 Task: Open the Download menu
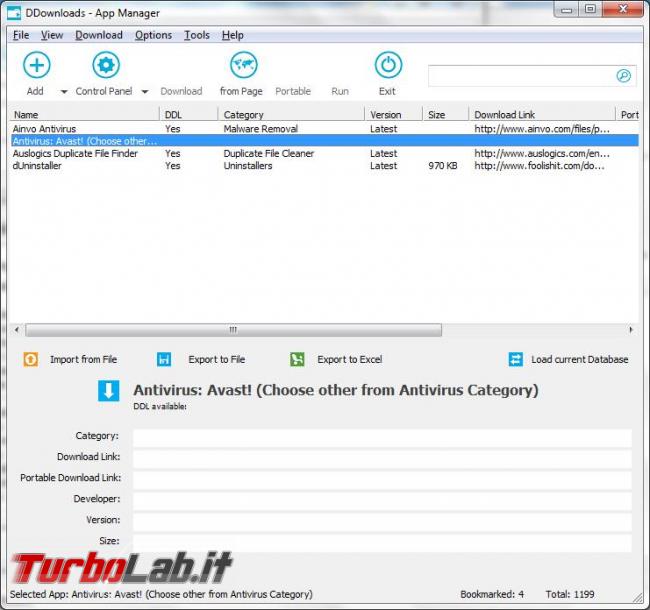point(99,35)
